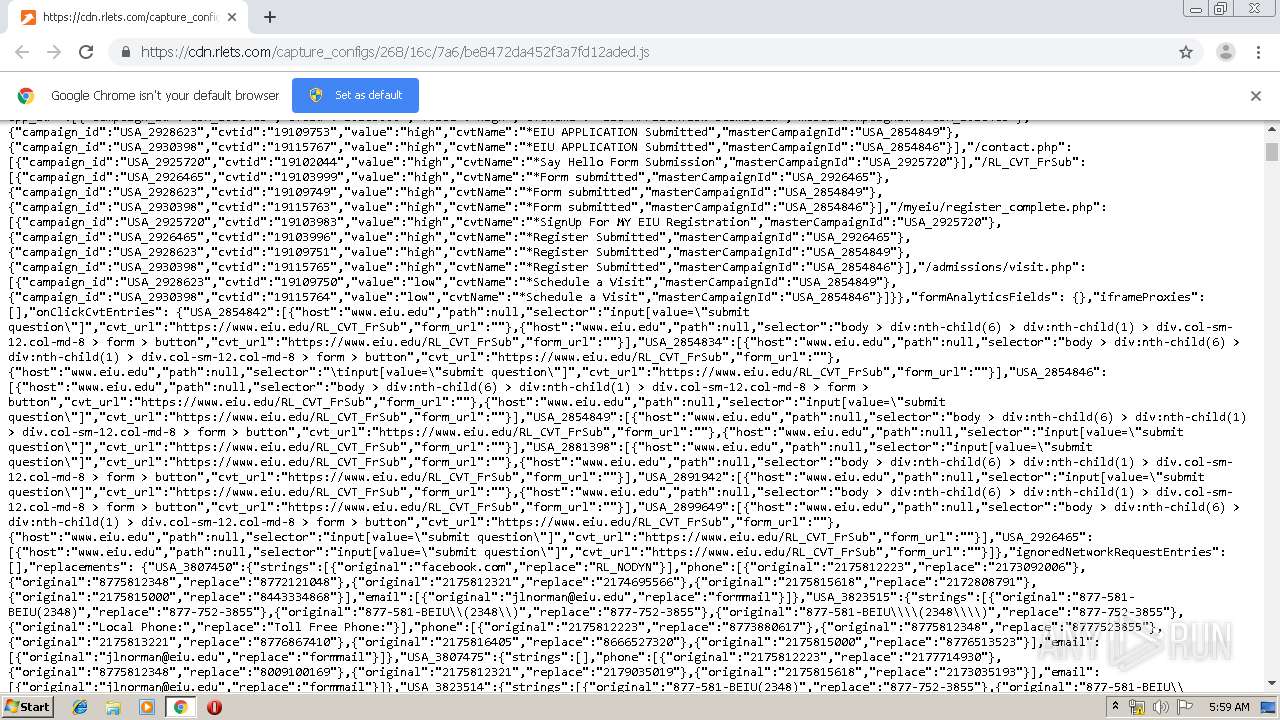Image resolution: width=1280 pixels, height=720 pixels.
Task: Reload the current page
Action: pos(86,52)
